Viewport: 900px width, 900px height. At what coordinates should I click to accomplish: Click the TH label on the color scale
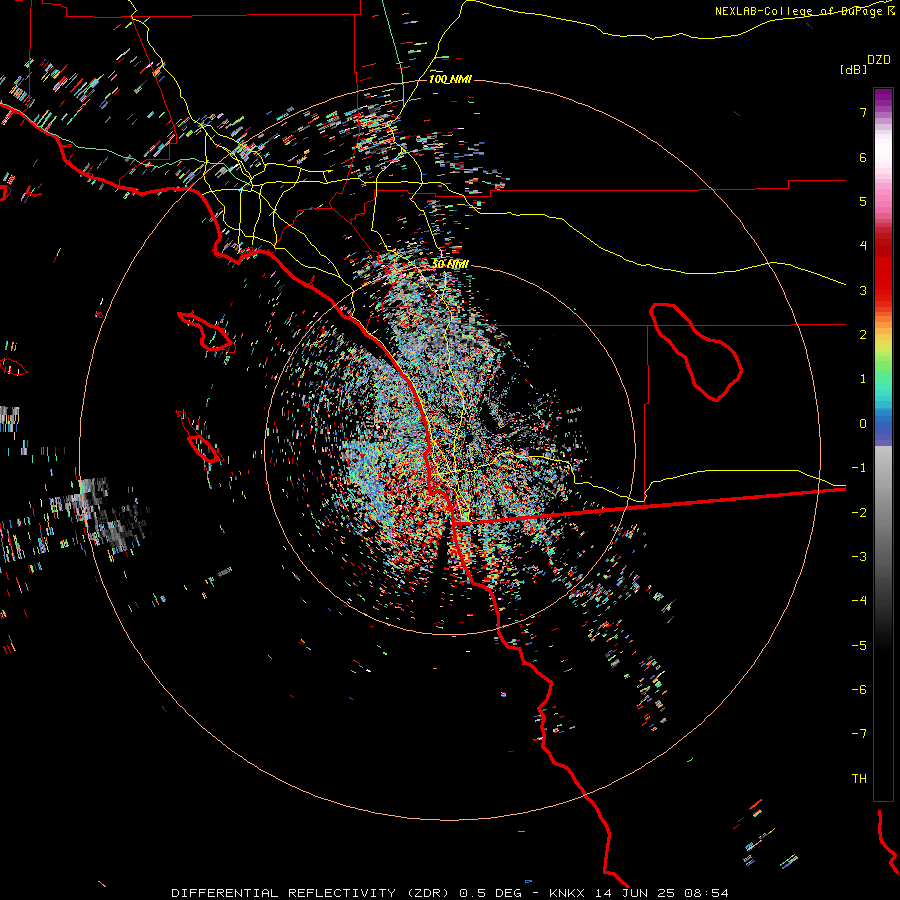coord(859,779)
